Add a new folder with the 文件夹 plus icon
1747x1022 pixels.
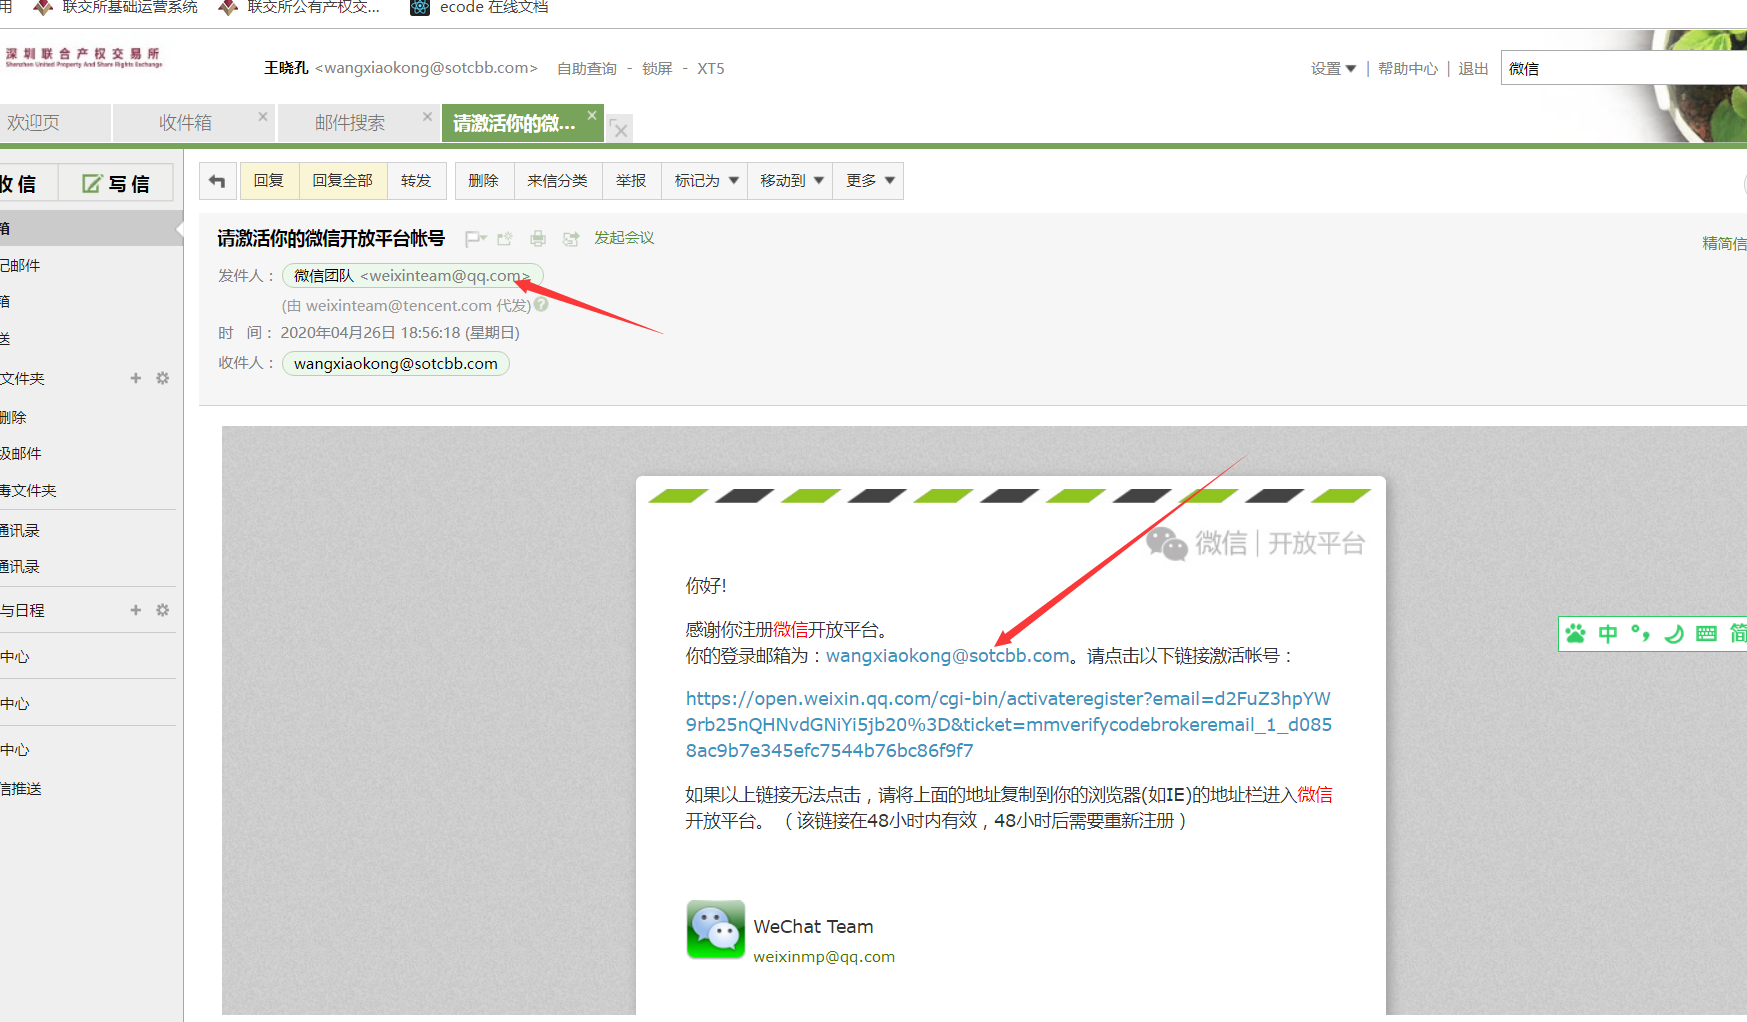click(x=136, y=378)
